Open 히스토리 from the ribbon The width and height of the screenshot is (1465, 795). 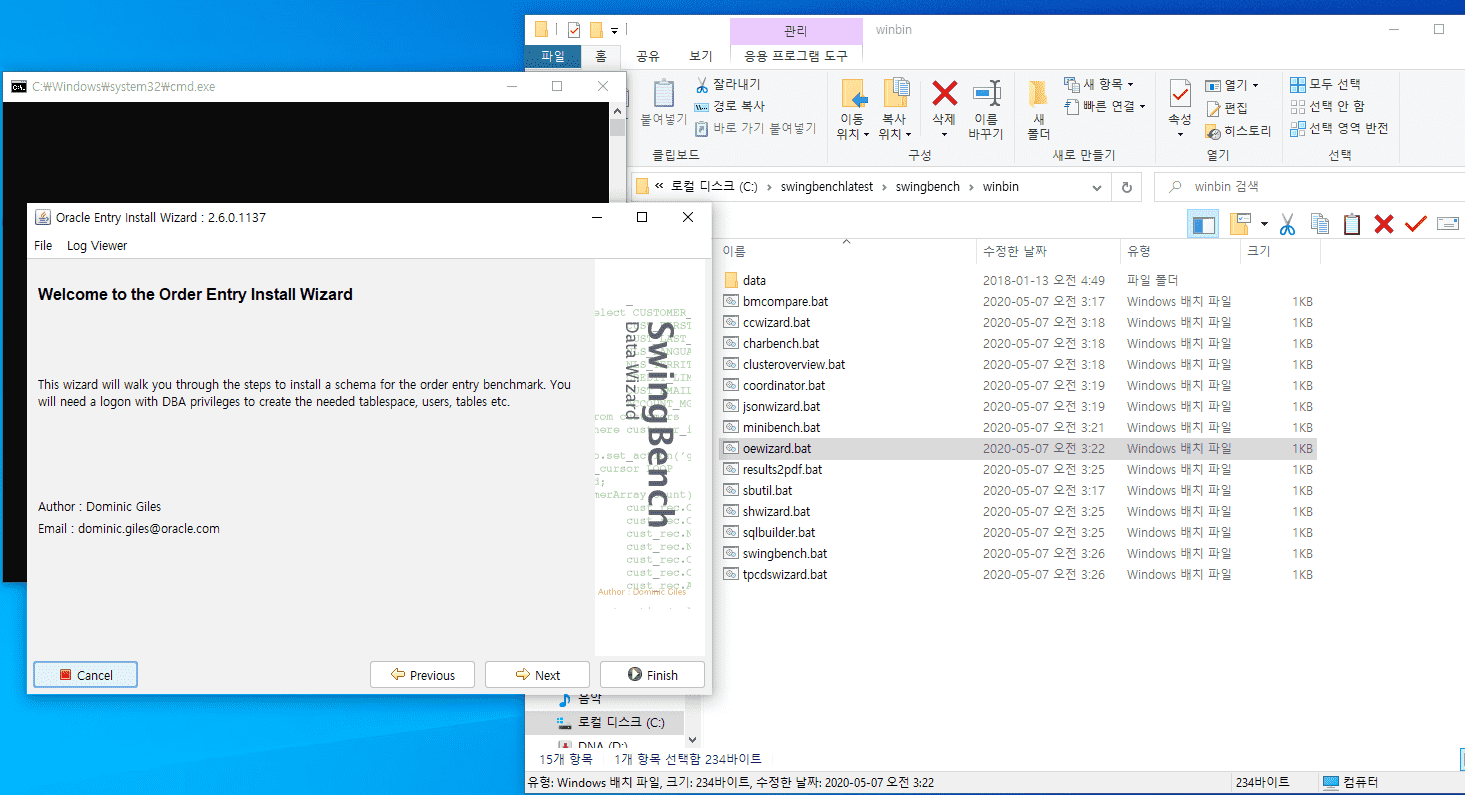tap(1239, 131)
